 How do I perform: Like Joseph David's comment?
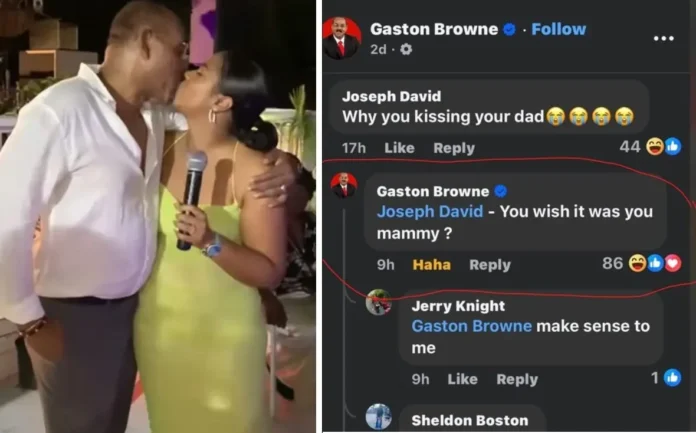(x=399, y=148)
